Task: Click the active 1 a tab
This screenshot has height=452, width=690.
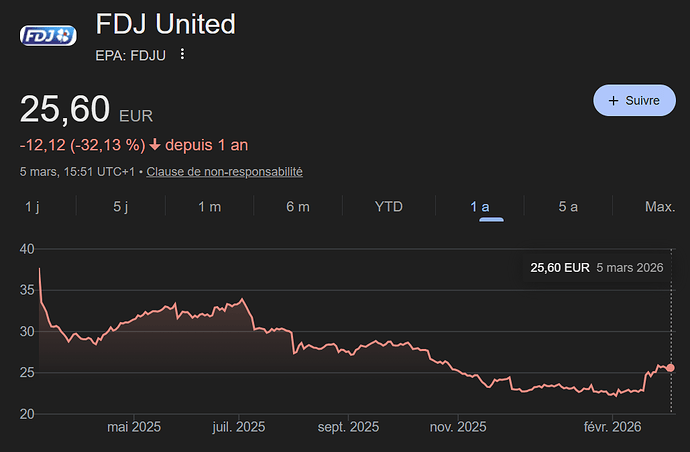Action: pyautogui.click(x=480, y=207)
